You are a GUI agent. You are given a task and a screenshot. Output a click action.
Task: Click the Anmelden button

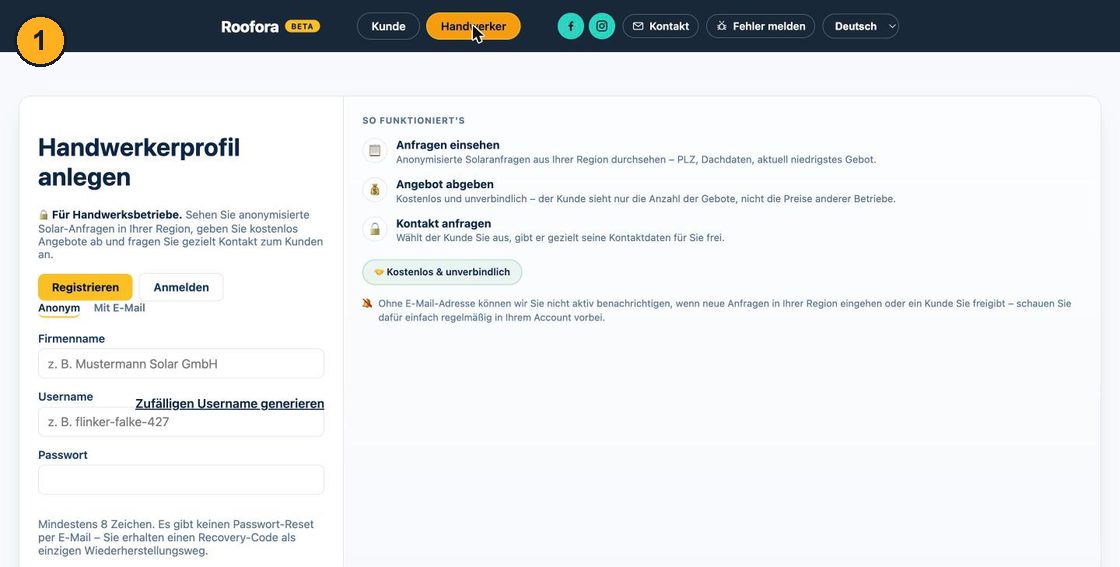click(181, 287)
